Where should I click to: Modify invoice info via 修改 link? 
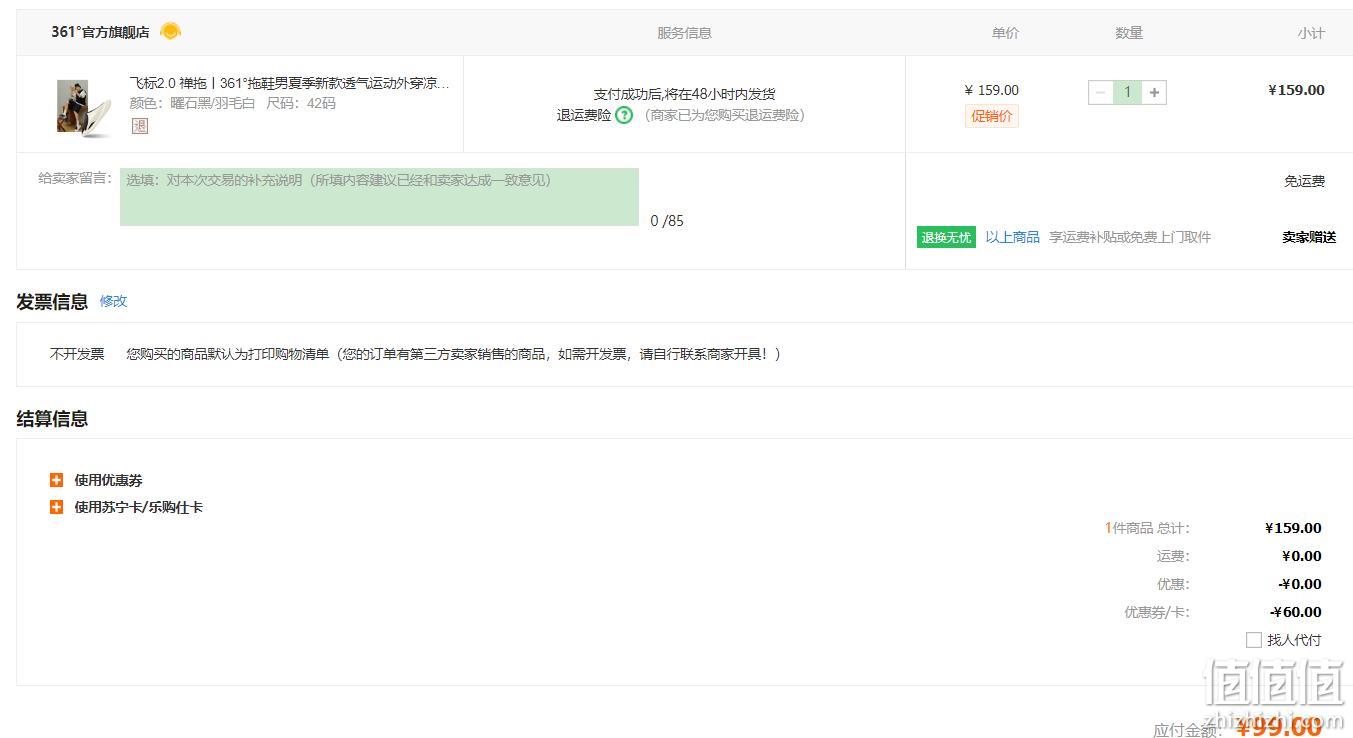[x=113, y=301]
